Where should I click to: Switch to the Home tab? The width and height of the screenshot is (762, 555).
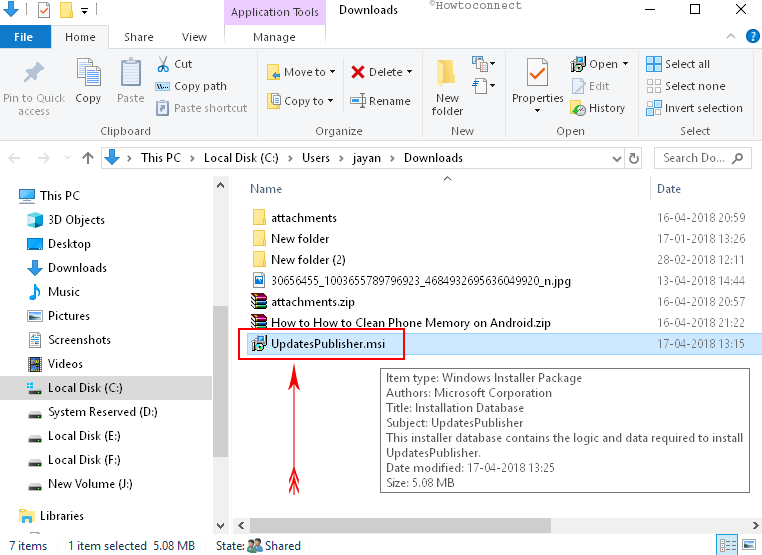[80, 37]
